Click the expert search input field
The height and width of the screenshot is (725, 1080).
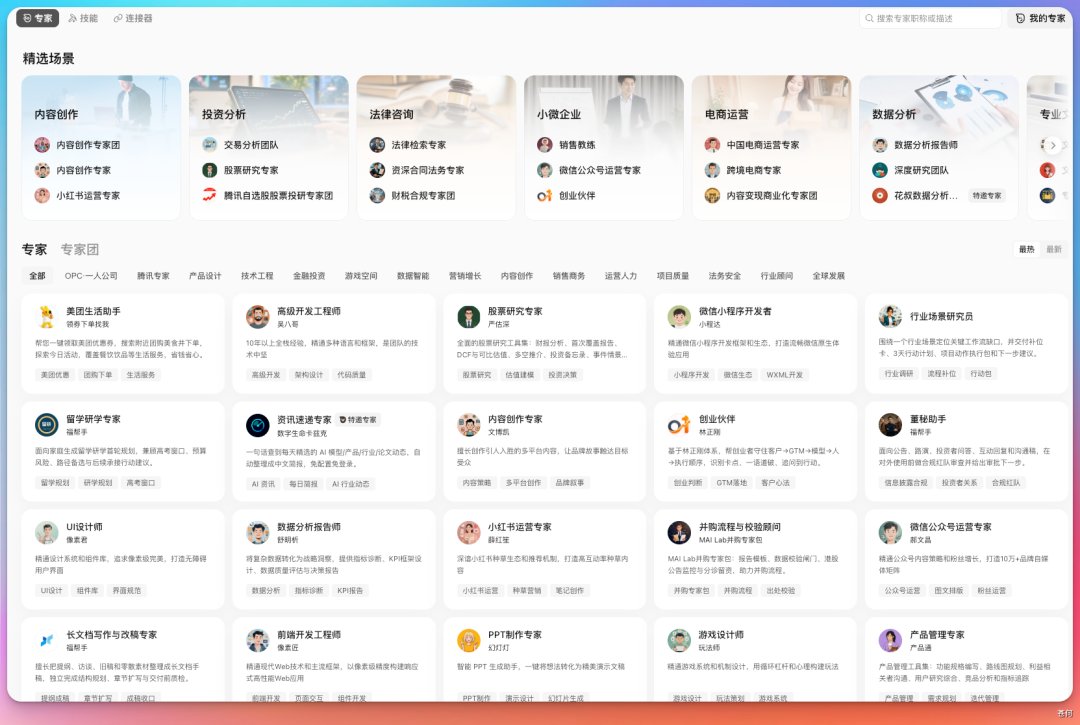(x=931, y=19)
